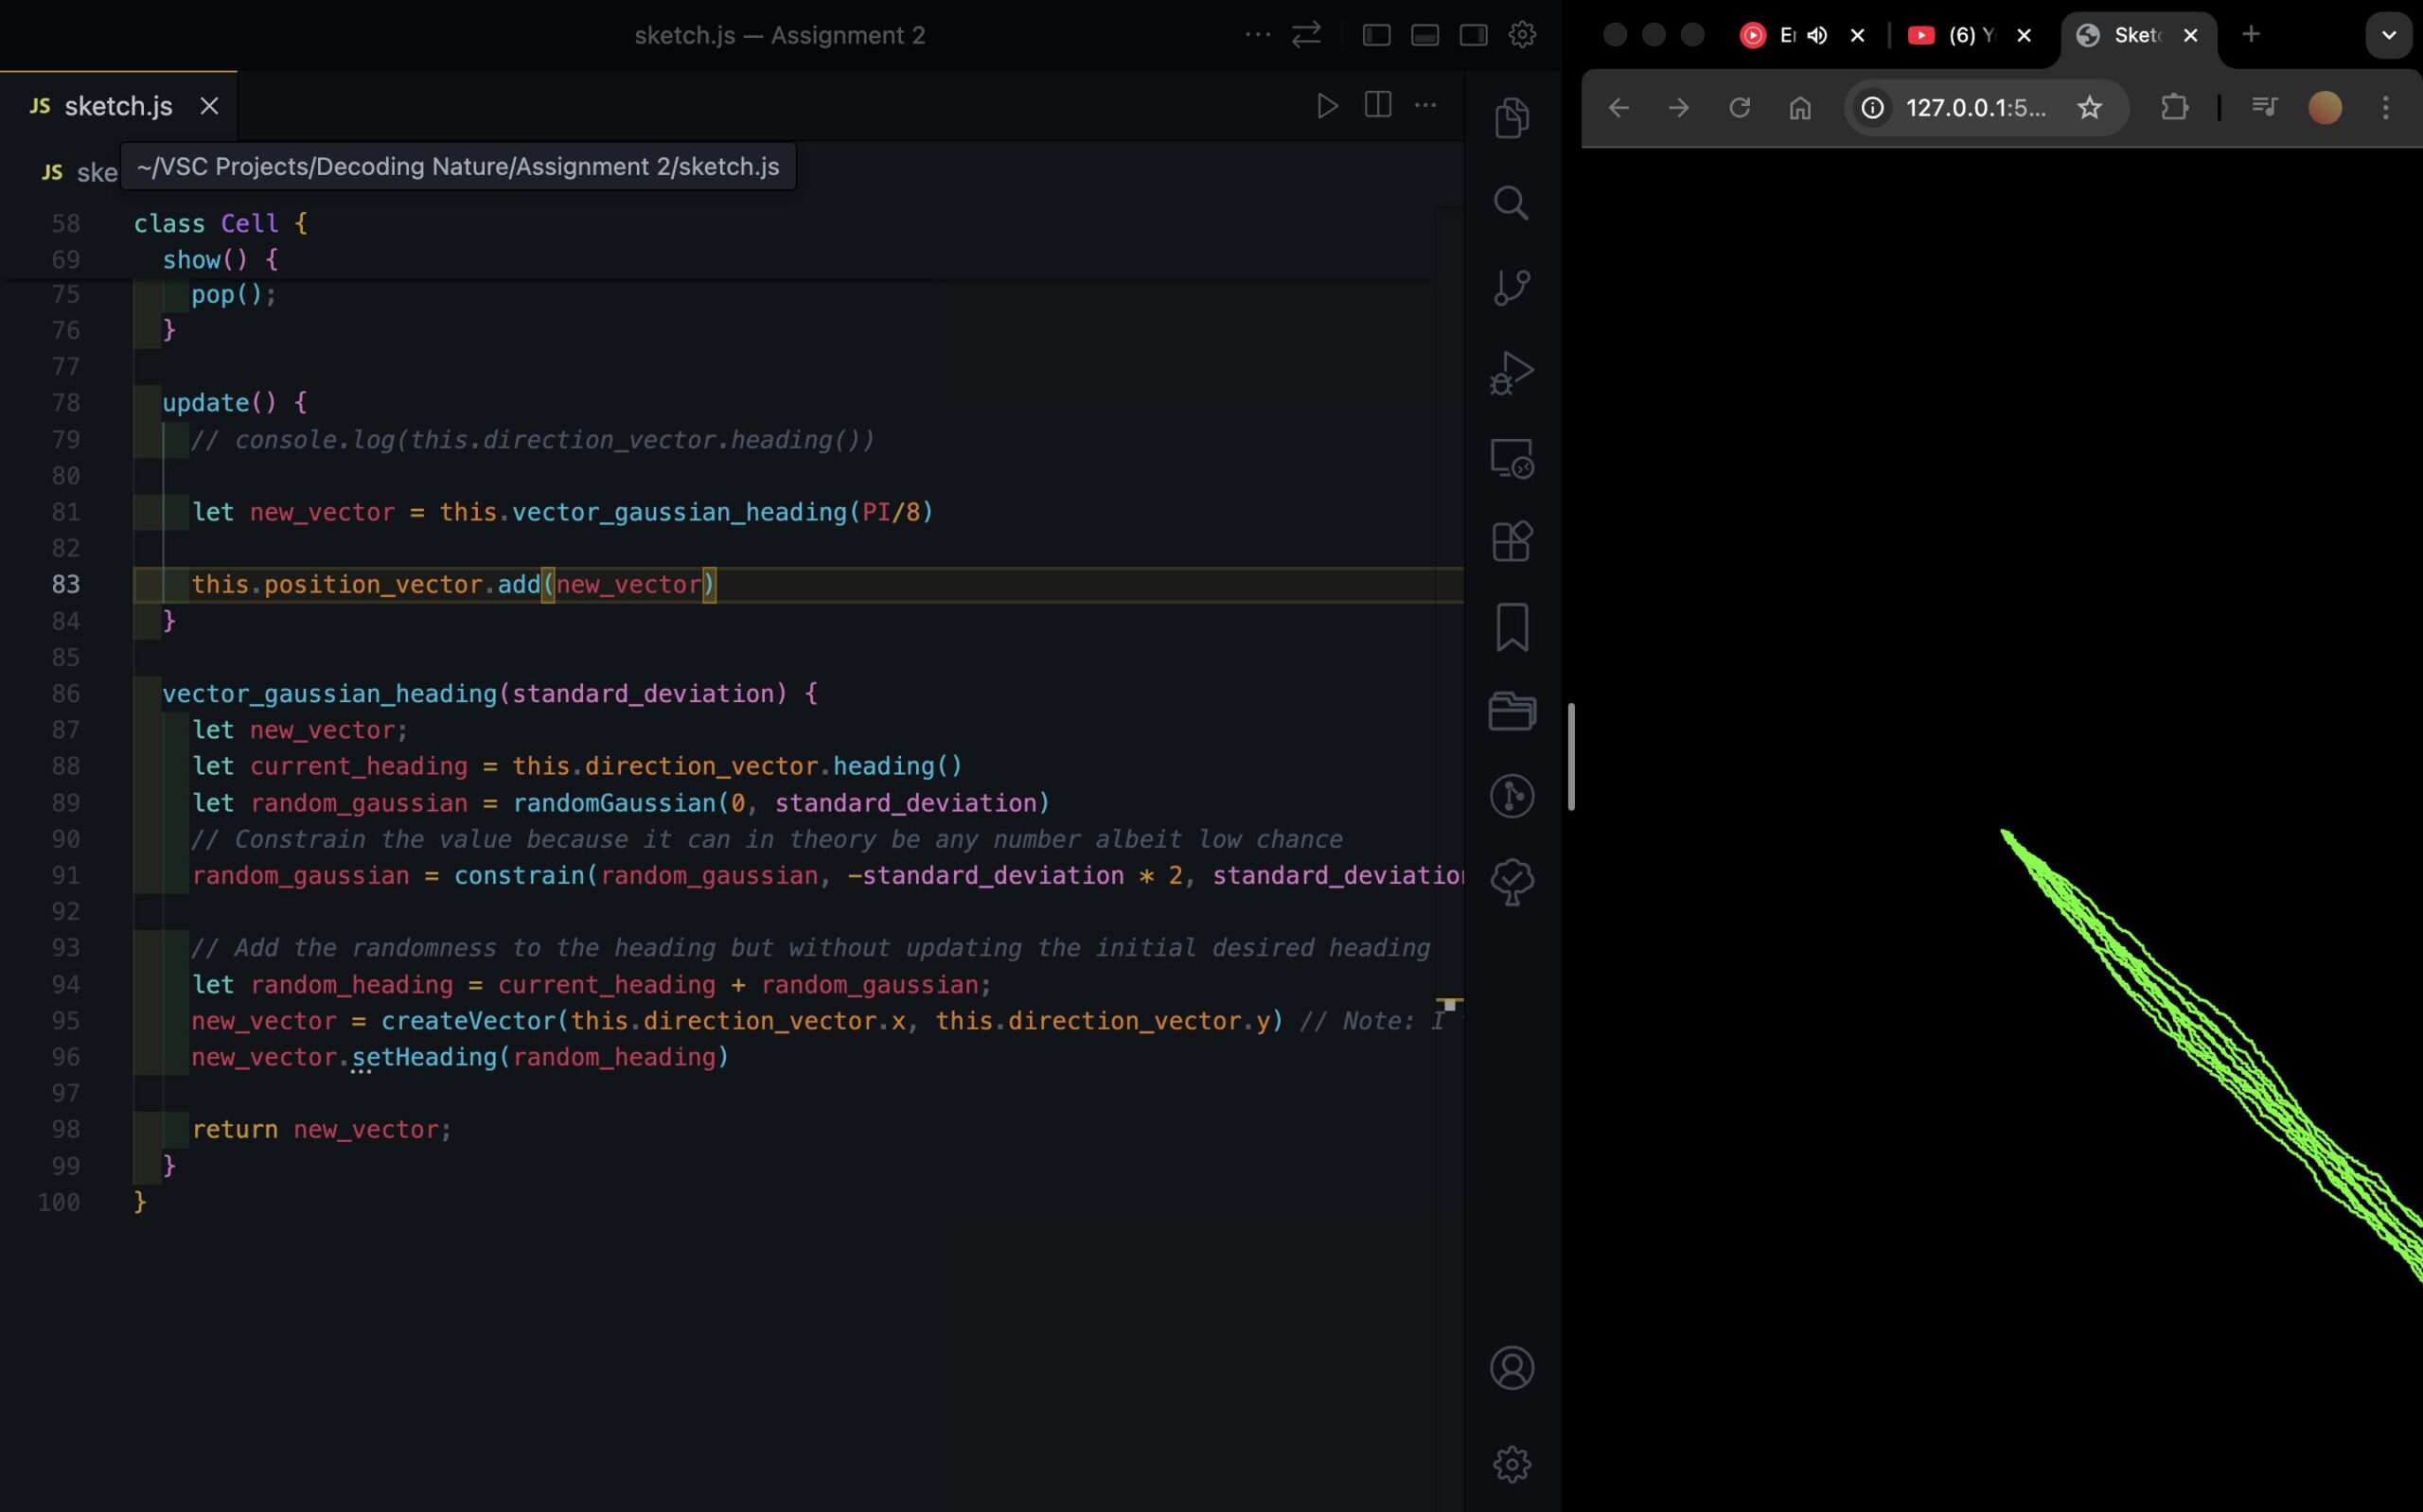This screenshot has height=1512, width=2423.
Task: Open Source Control view in activity bar
Action: point(1511,288)
